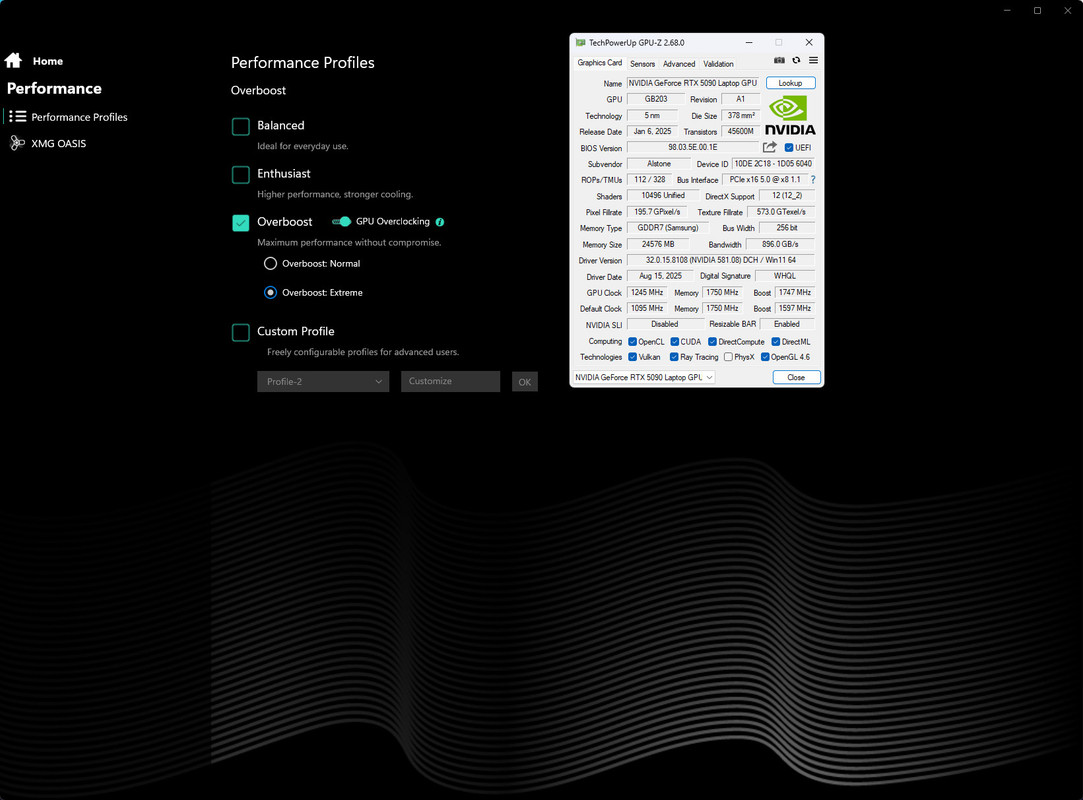This screenshot has width=1083, height=800.
Task: Uncheck the Overboost profile checkbox
Action: tap(240, 222)
